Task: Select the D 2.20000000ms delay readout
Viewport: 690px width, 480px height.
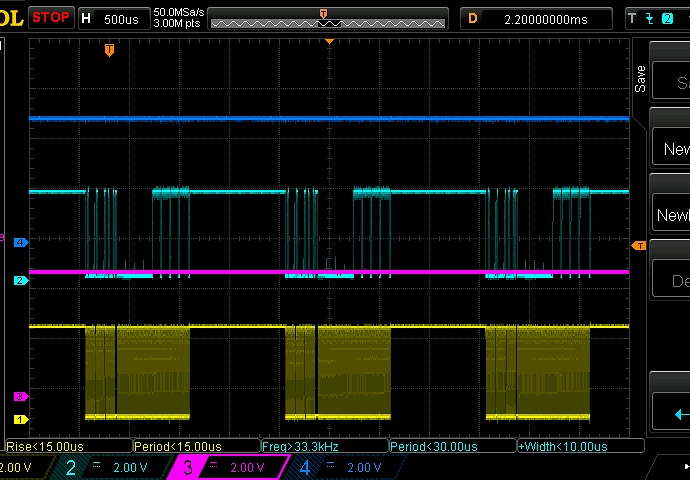Action: coord(536,19)
